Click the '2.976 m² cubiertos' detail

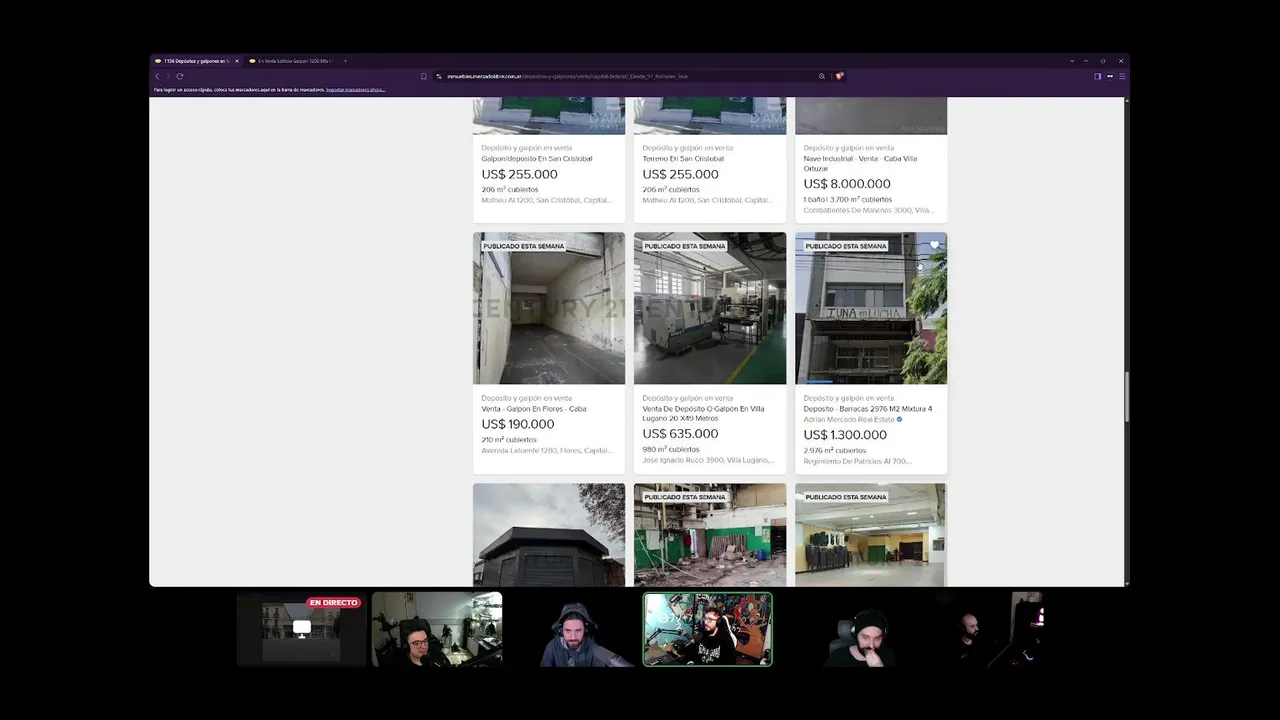(x=834, y=450)
